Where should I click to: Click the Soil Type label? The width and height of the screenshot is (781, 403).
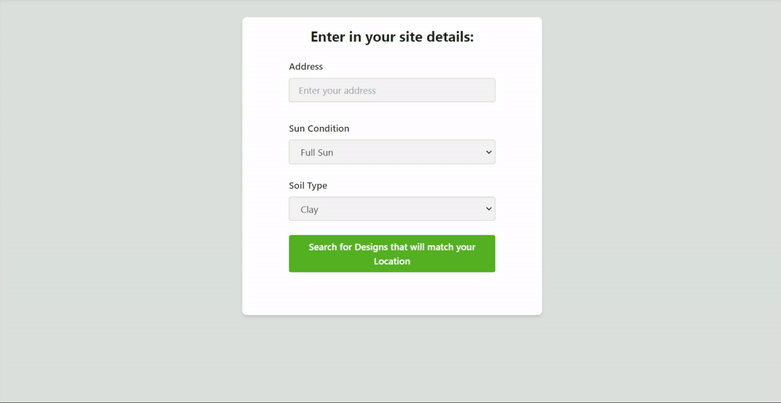click(x=308, y=185)
